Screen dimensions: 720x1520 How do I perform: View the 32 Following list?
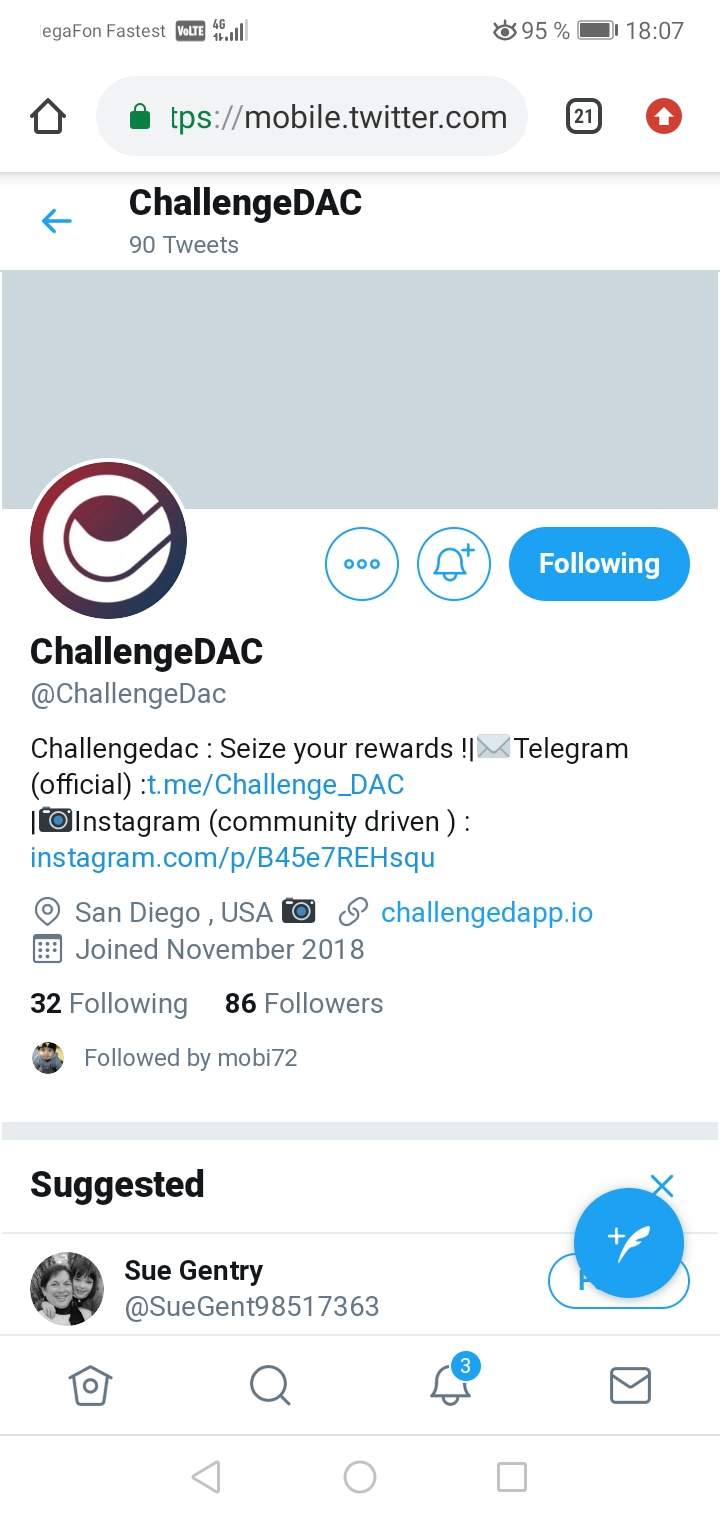[109, 1003]
